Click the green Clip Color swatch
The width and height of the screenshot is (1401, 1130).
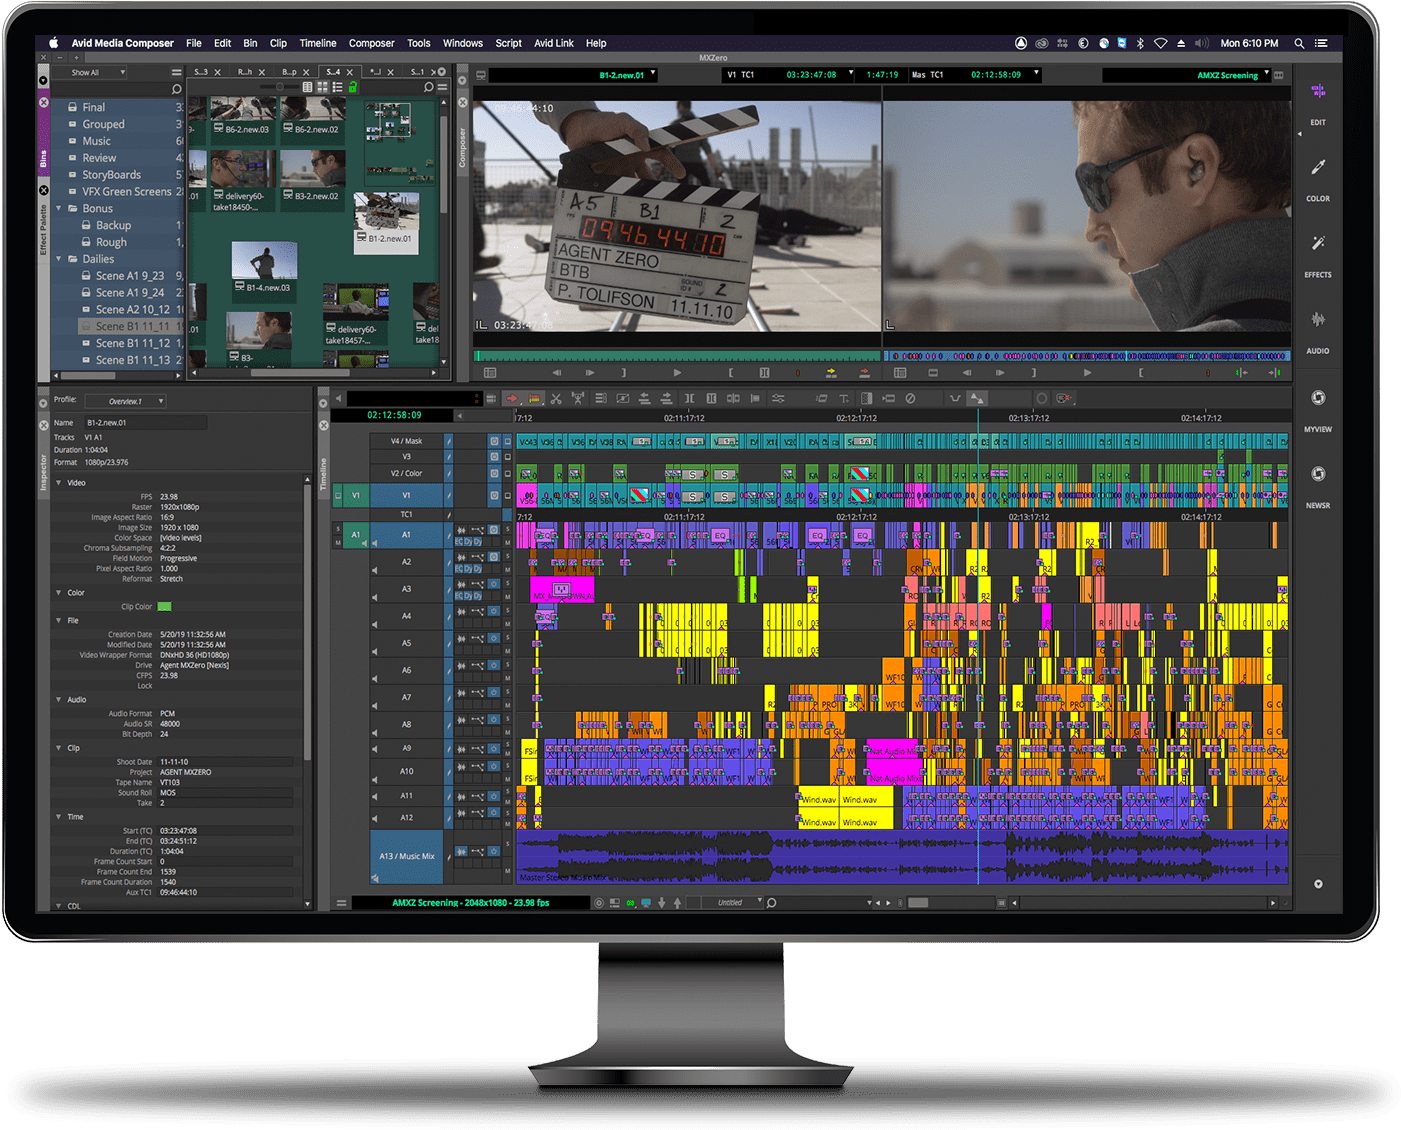click(164, 607)
